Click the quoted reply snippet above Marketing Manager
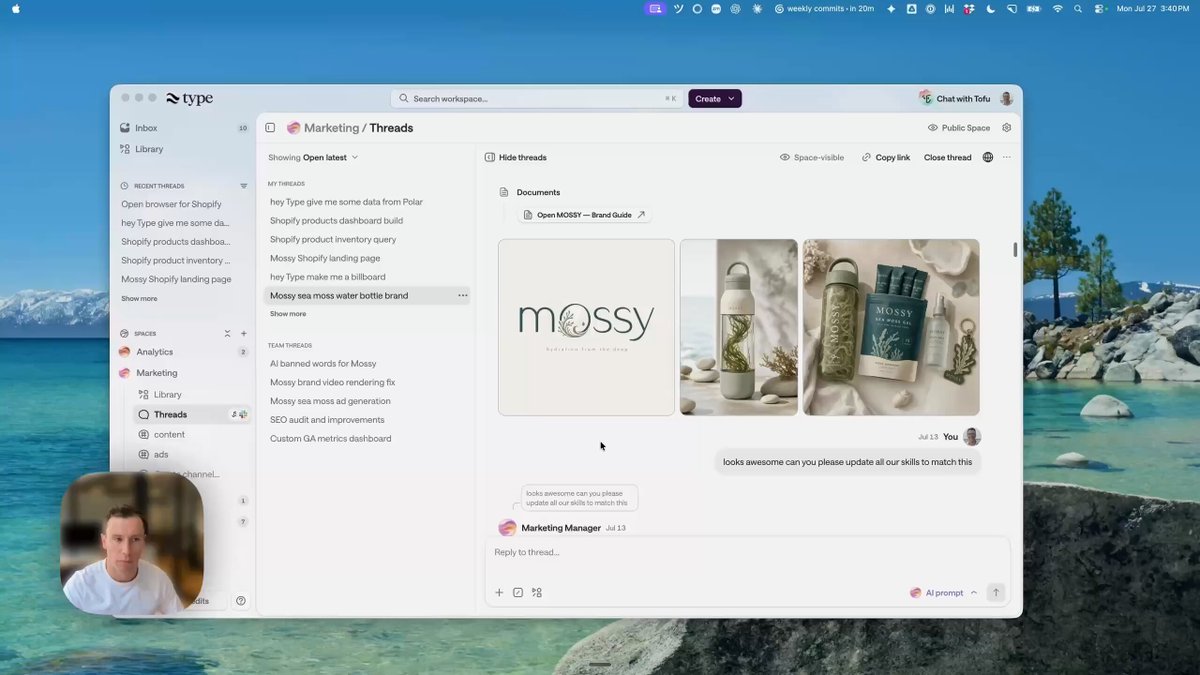Screen dimensions: 1200x675 coord(579,498)
